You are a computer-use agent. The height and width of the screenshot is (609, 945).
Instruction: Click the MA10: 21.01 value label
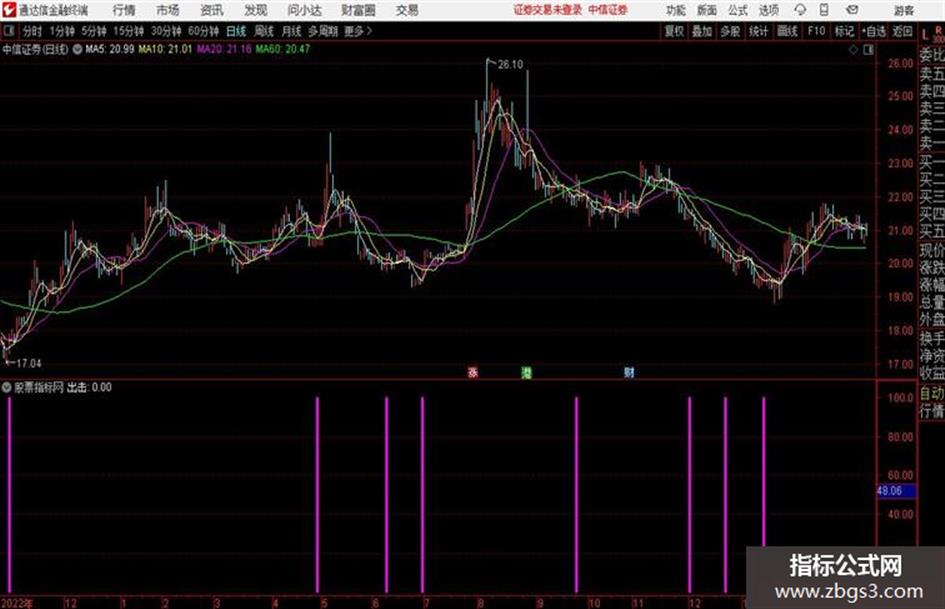pyautogui.click(x=165, y=49)
